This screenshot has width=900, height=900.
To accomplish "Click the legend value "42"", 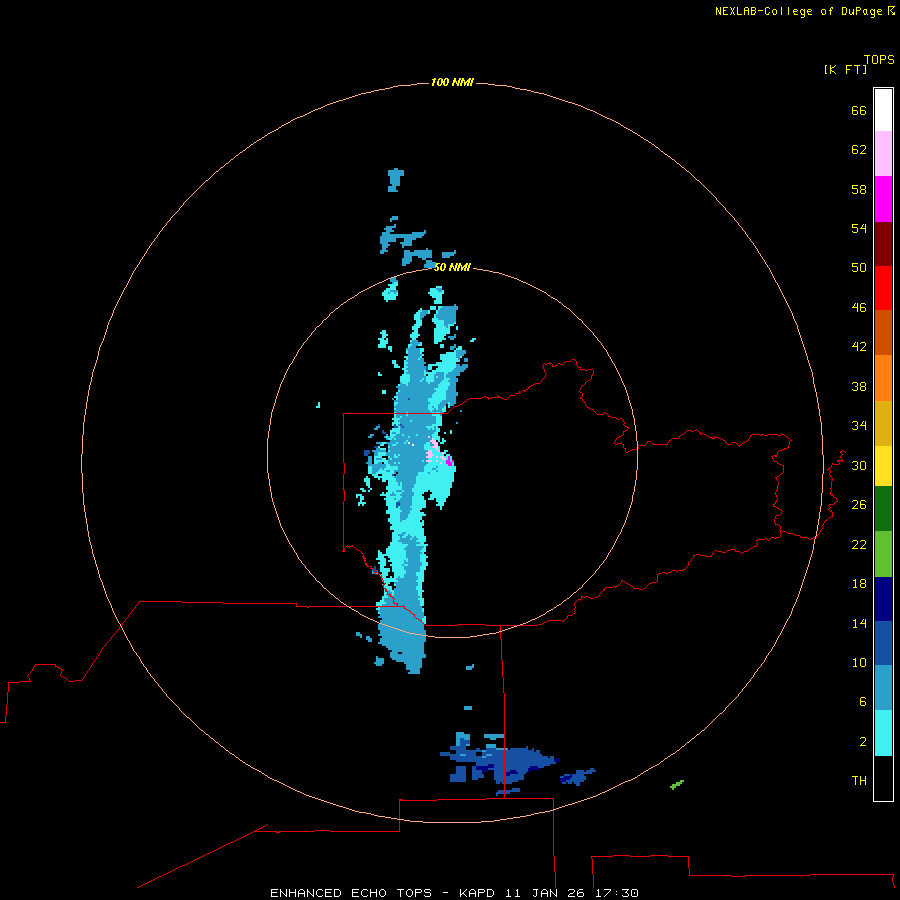I will coord(859,347).
